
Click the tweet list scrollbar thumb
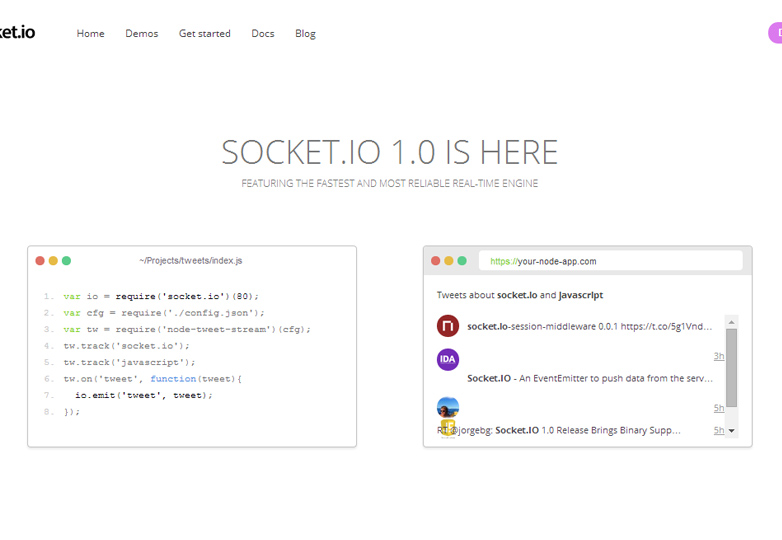(732, 368)
